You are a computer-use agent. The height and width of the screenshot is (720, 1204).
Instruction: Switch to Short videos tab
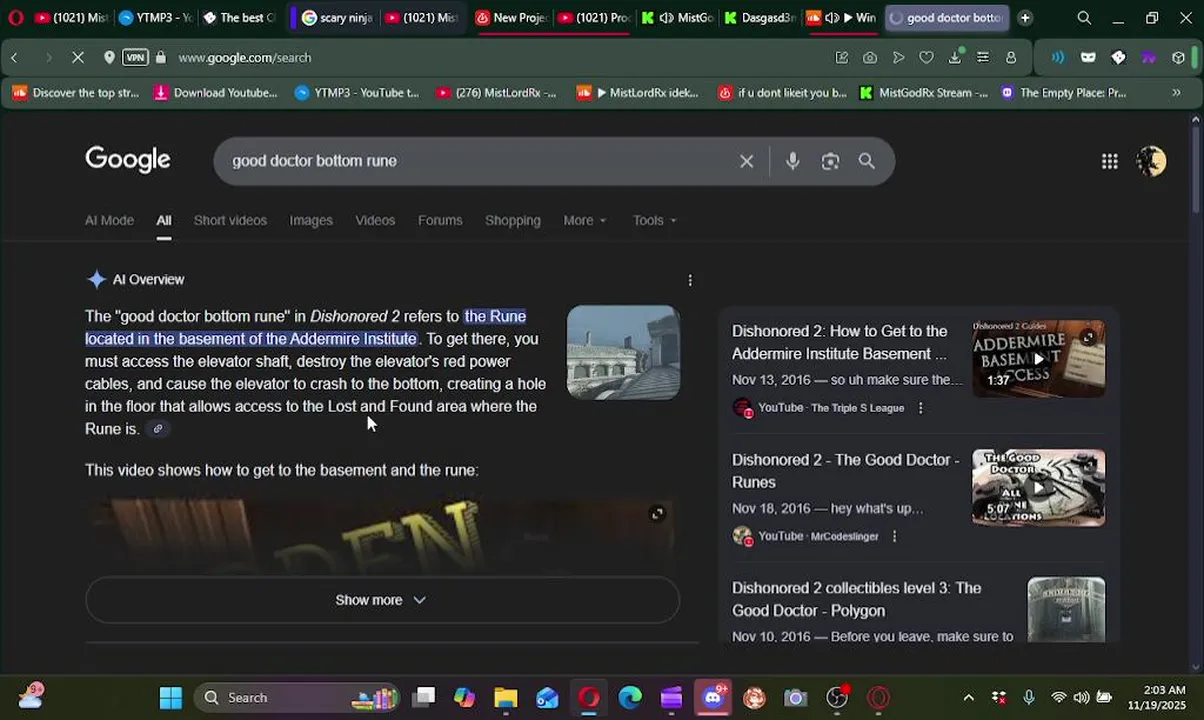230,220
